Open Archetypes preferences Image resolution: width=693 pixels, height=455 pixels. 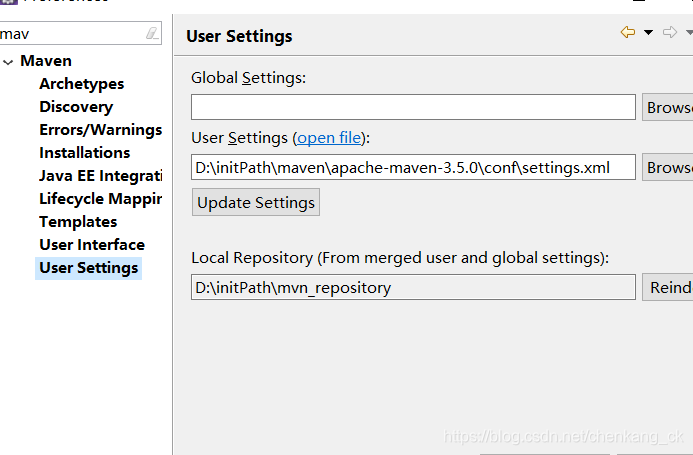pyautogui.click(x=81, y=84)
